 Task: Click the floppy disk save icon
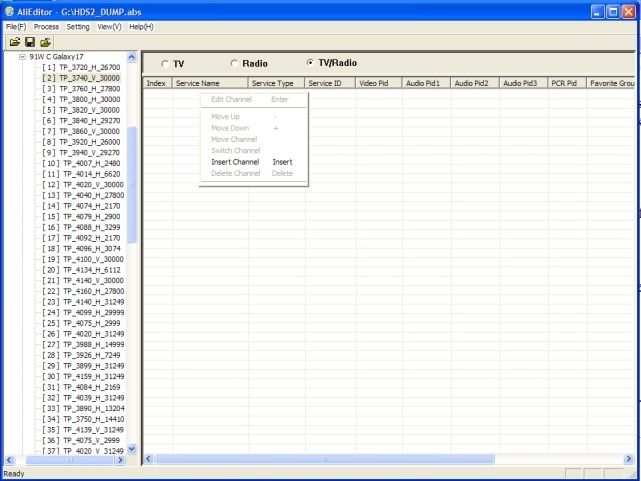point(30,42)
